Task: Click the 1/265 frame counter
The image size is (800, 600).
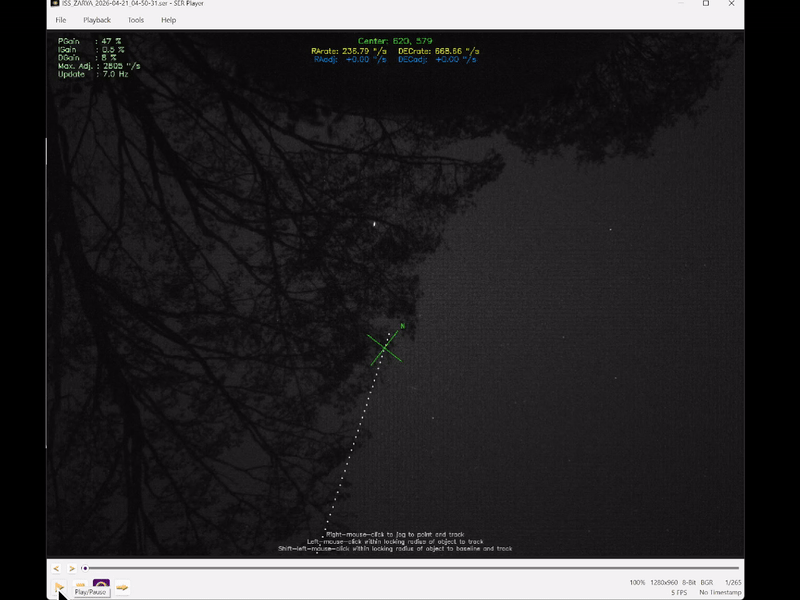Action: tap(732, 582)
